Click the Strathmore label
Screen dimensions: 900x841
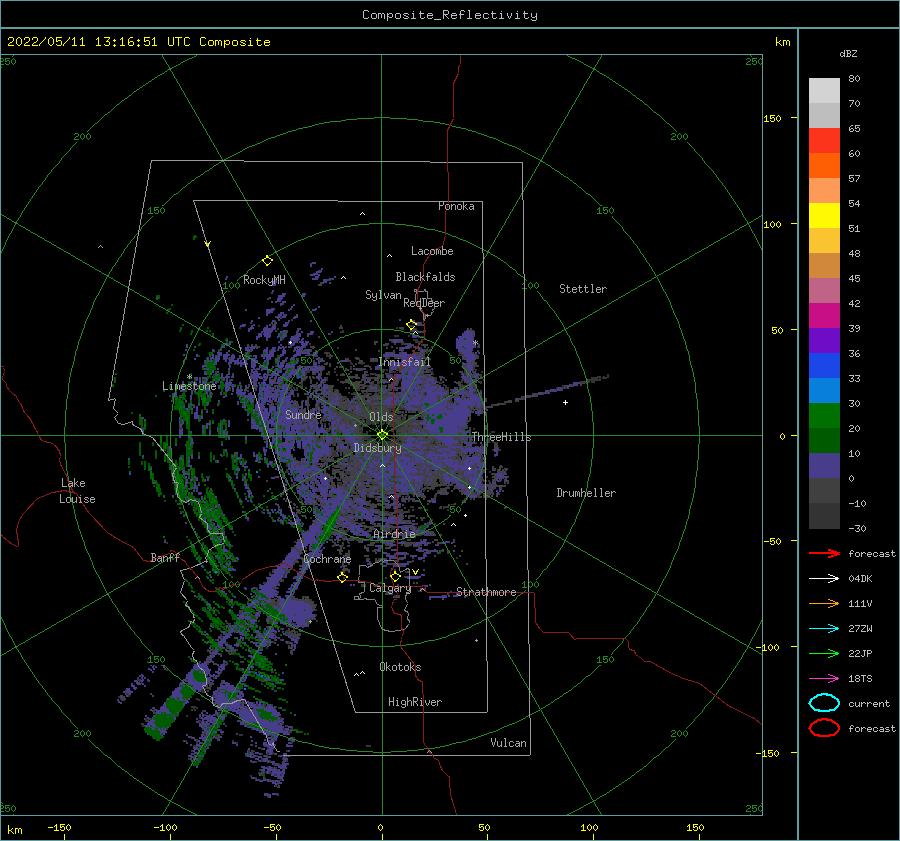click(x=486, y=592)
